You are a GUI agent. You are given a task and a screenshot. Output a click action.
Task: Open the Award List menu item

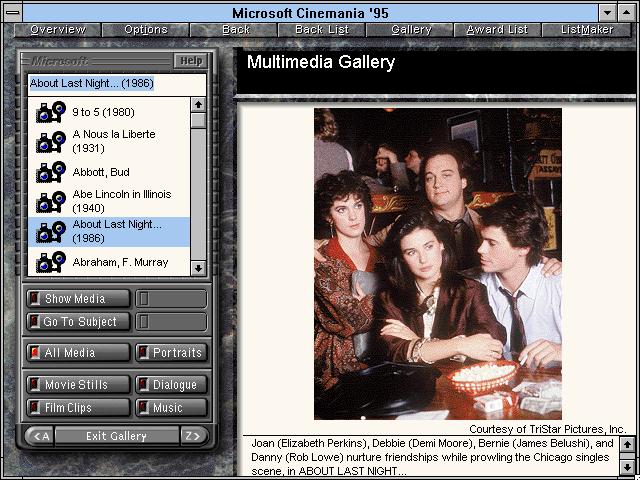point(497,30)
